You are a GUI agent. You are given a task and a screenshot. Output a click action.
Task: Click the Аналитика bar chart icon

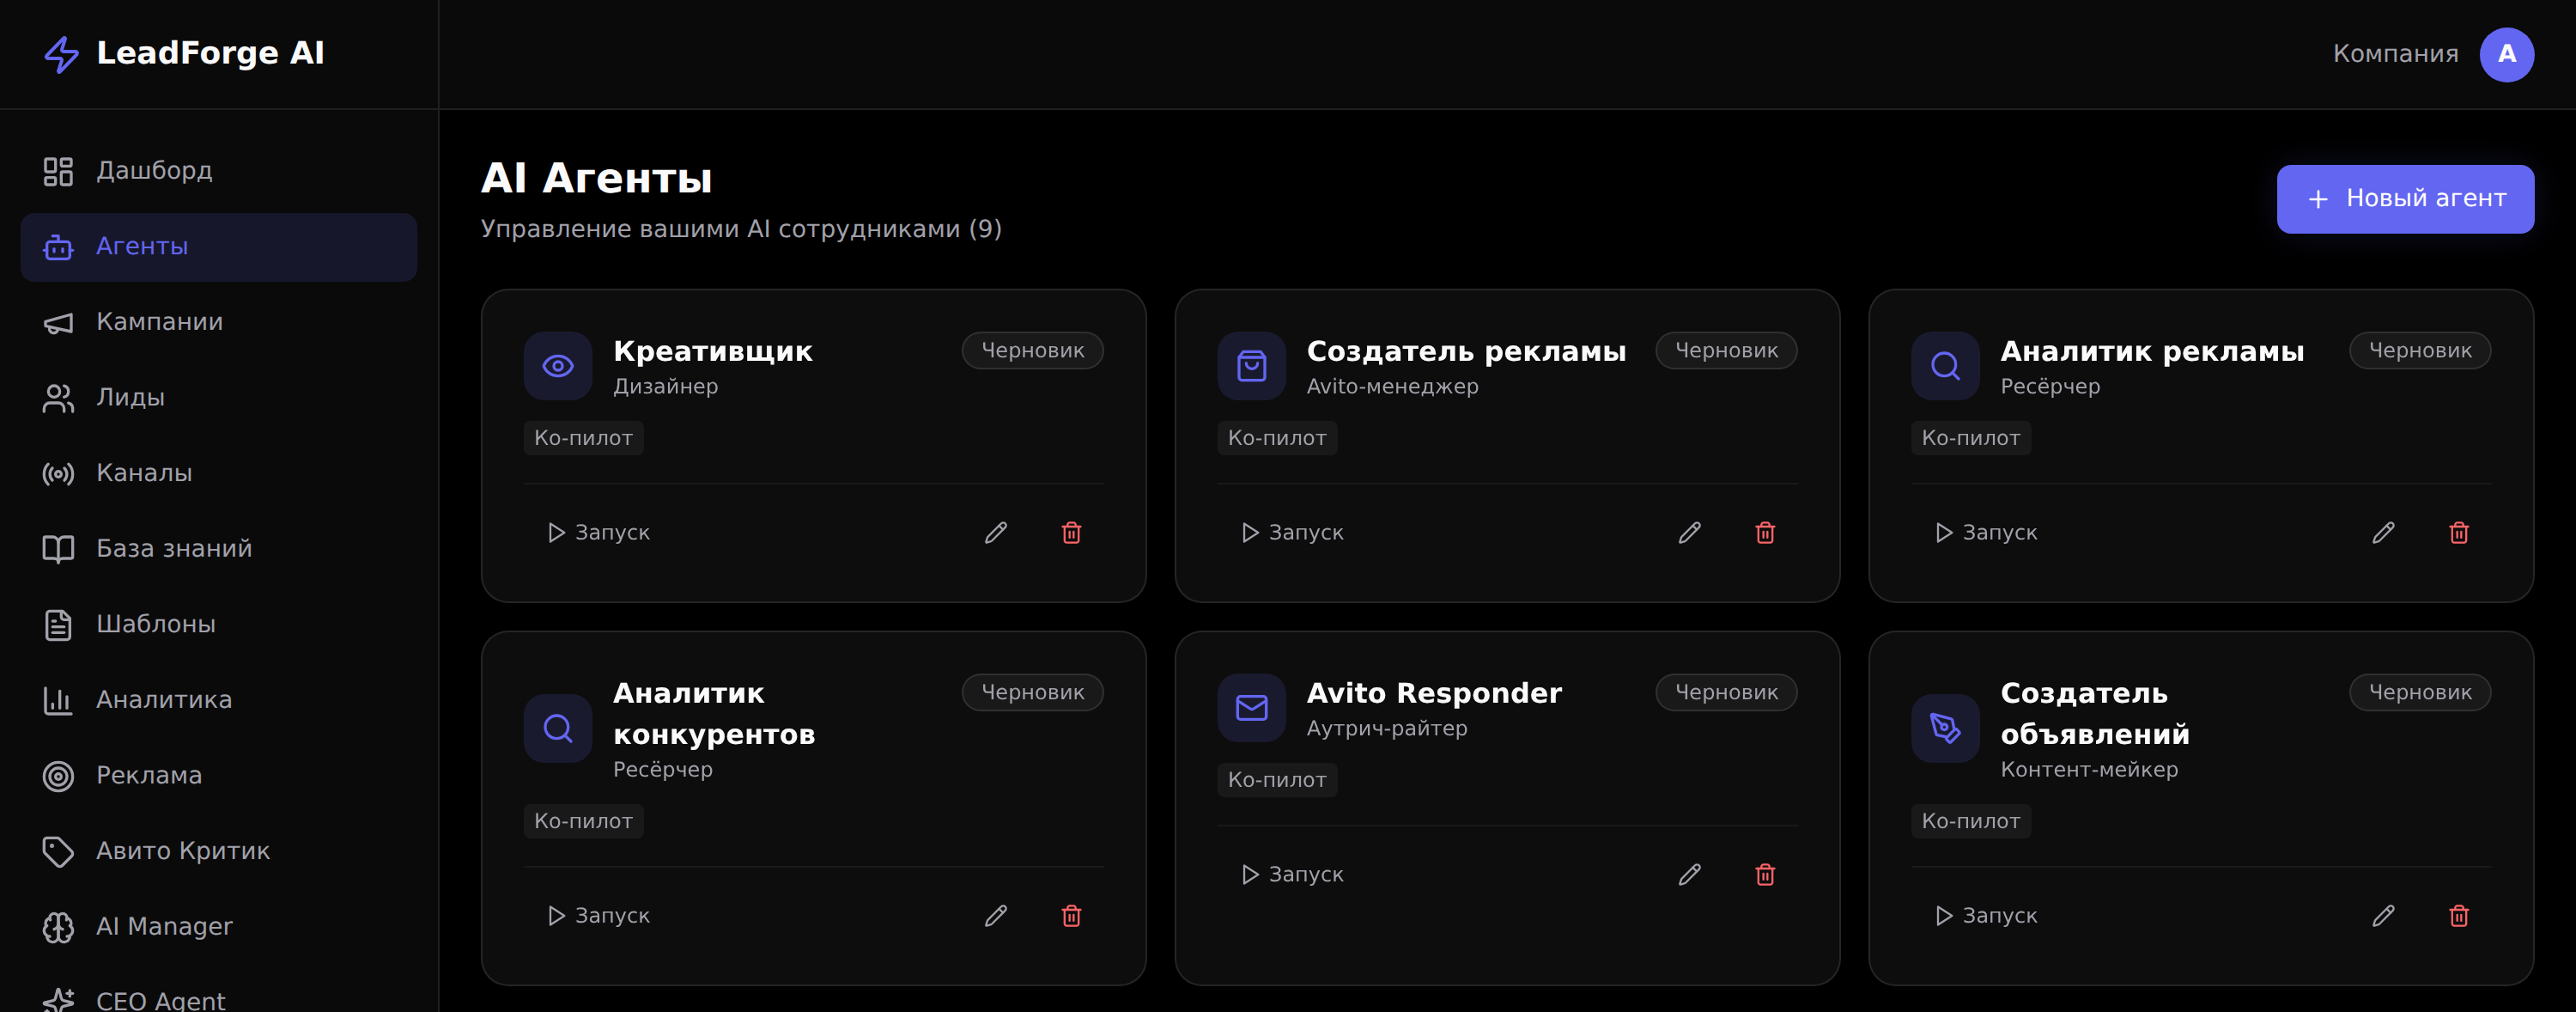pyautogui.click(x=58, y=700)
